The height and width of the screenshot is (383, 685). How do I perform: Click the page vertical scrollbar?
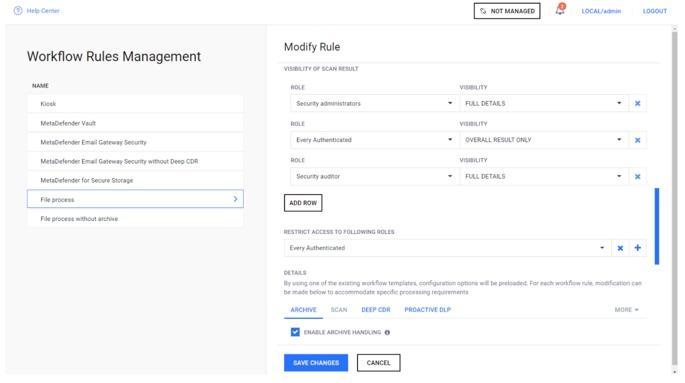(675, 197)
